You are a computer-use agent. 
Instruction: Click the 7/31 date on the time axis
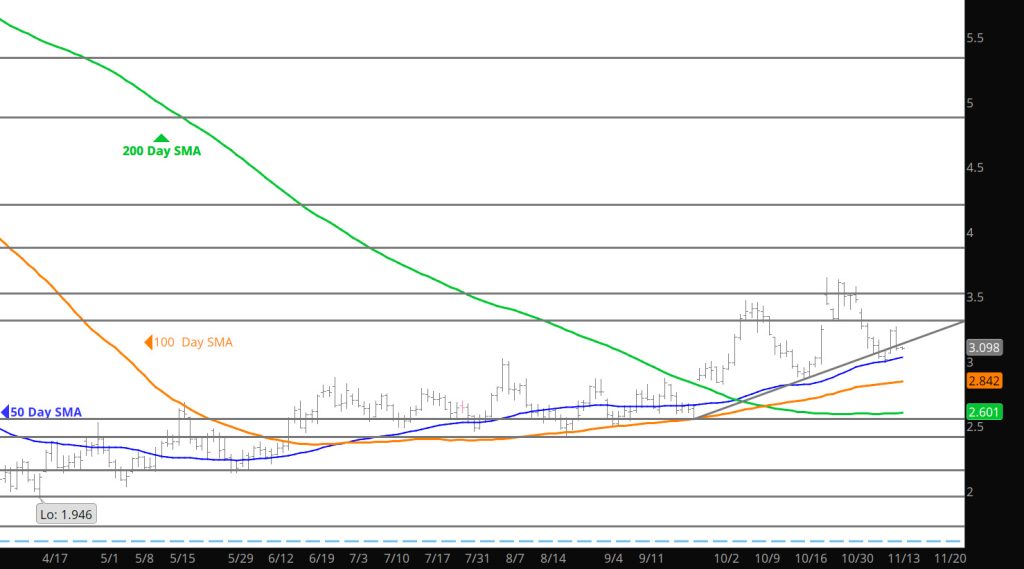(478, 558)
